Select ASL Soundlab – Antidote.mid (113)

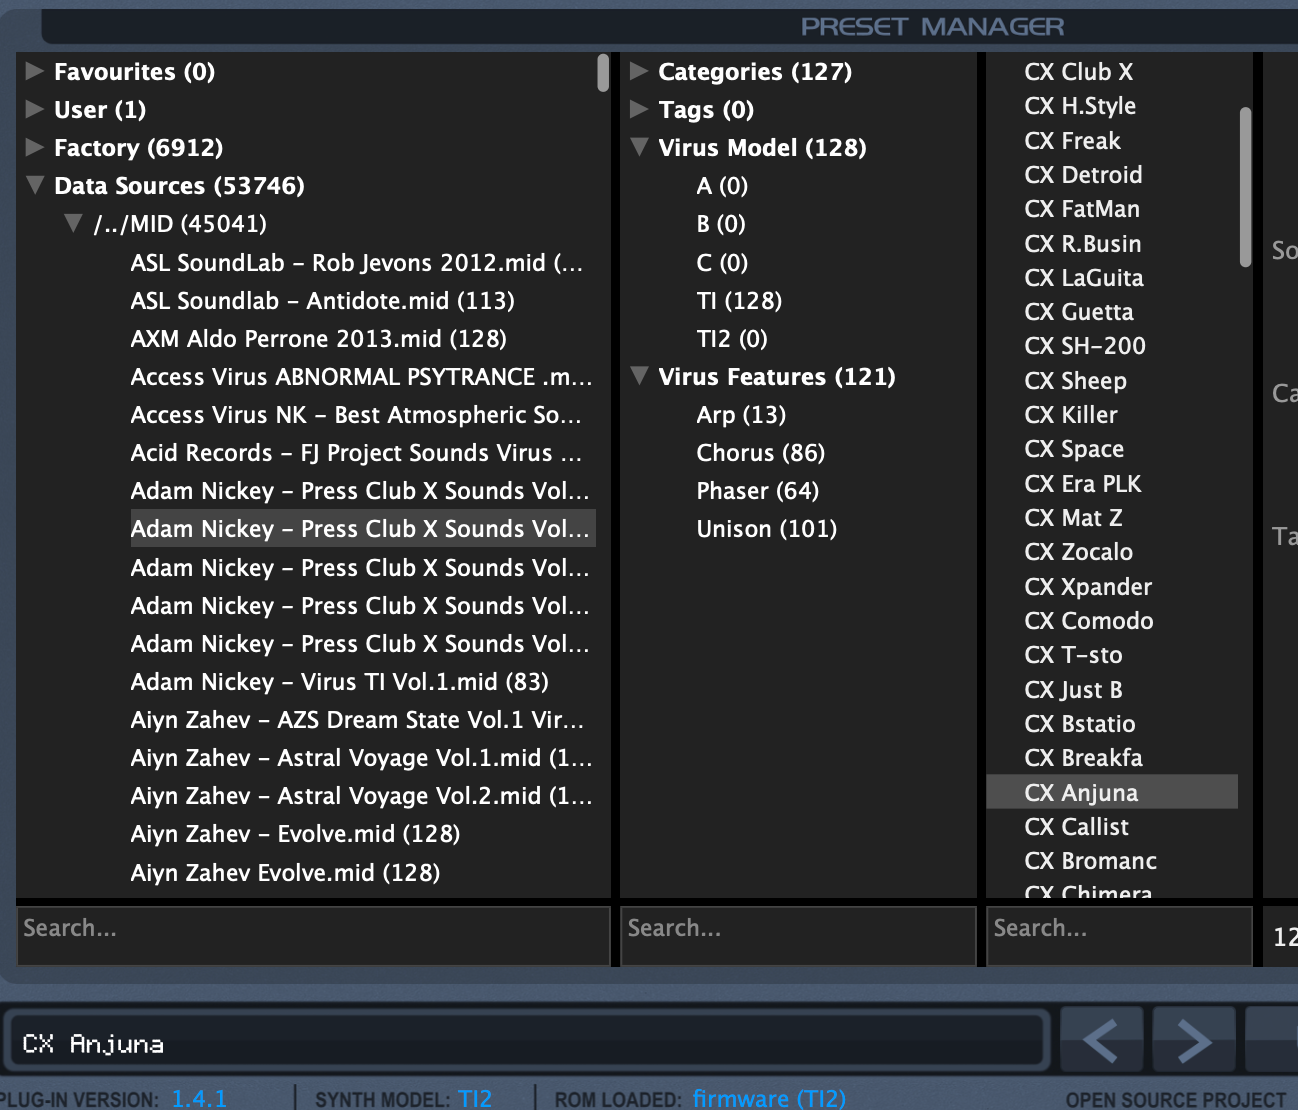(x=323, y=300)
